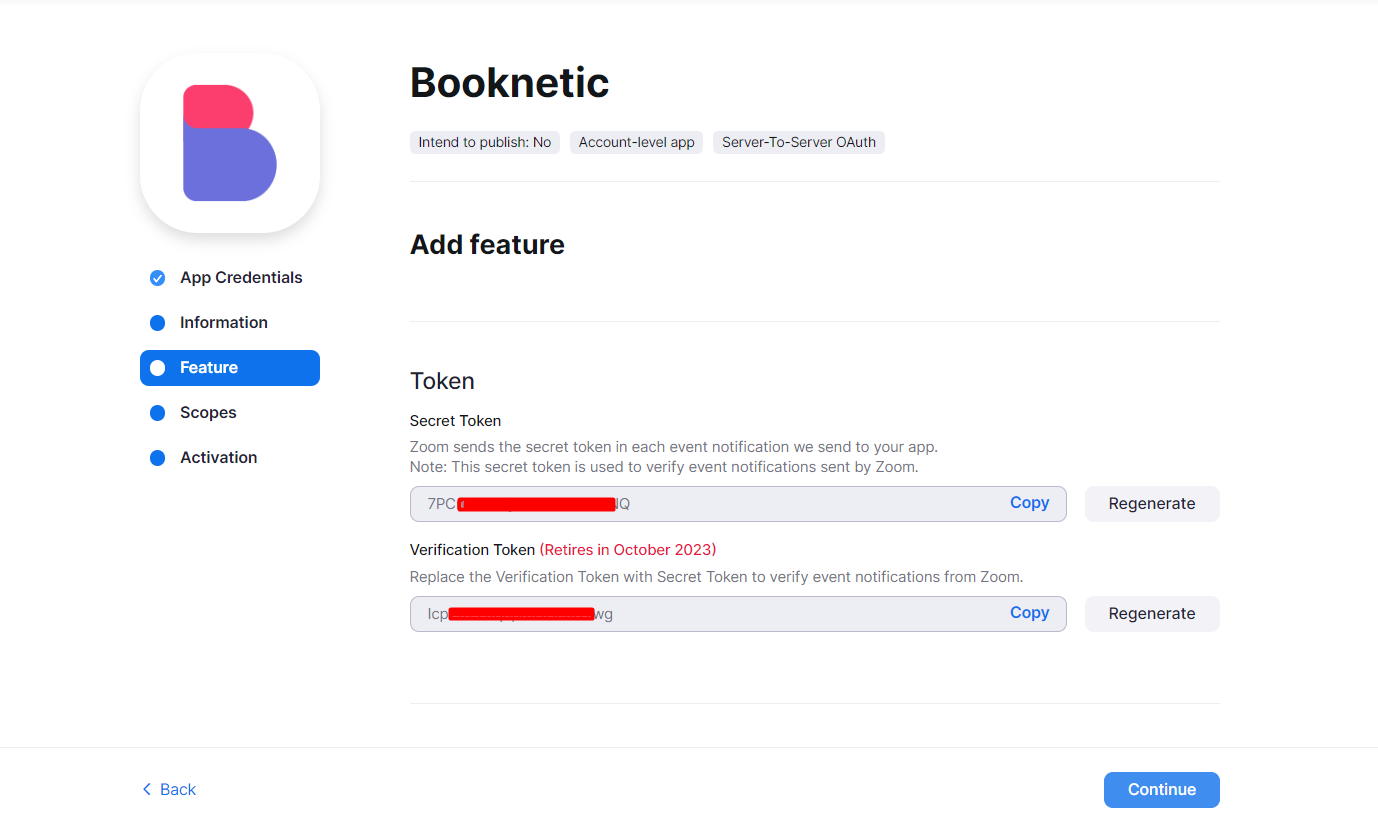Click the Activation step circle icon
This screenshot has height=832, width=1378.
(x=157, y=458)
